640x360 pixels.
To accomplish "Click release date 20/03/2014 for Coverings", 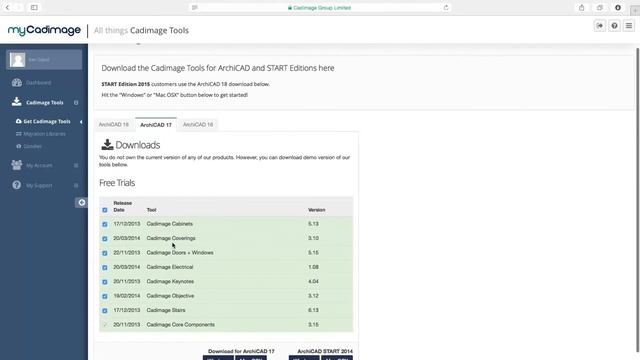I will [127, 238].
